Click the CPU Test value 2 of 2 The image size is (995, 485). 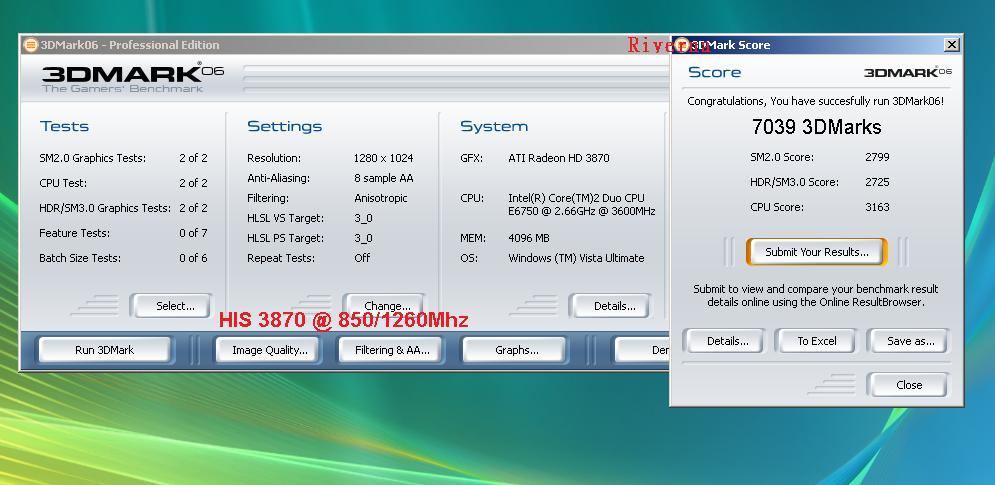tap(193, 183)
